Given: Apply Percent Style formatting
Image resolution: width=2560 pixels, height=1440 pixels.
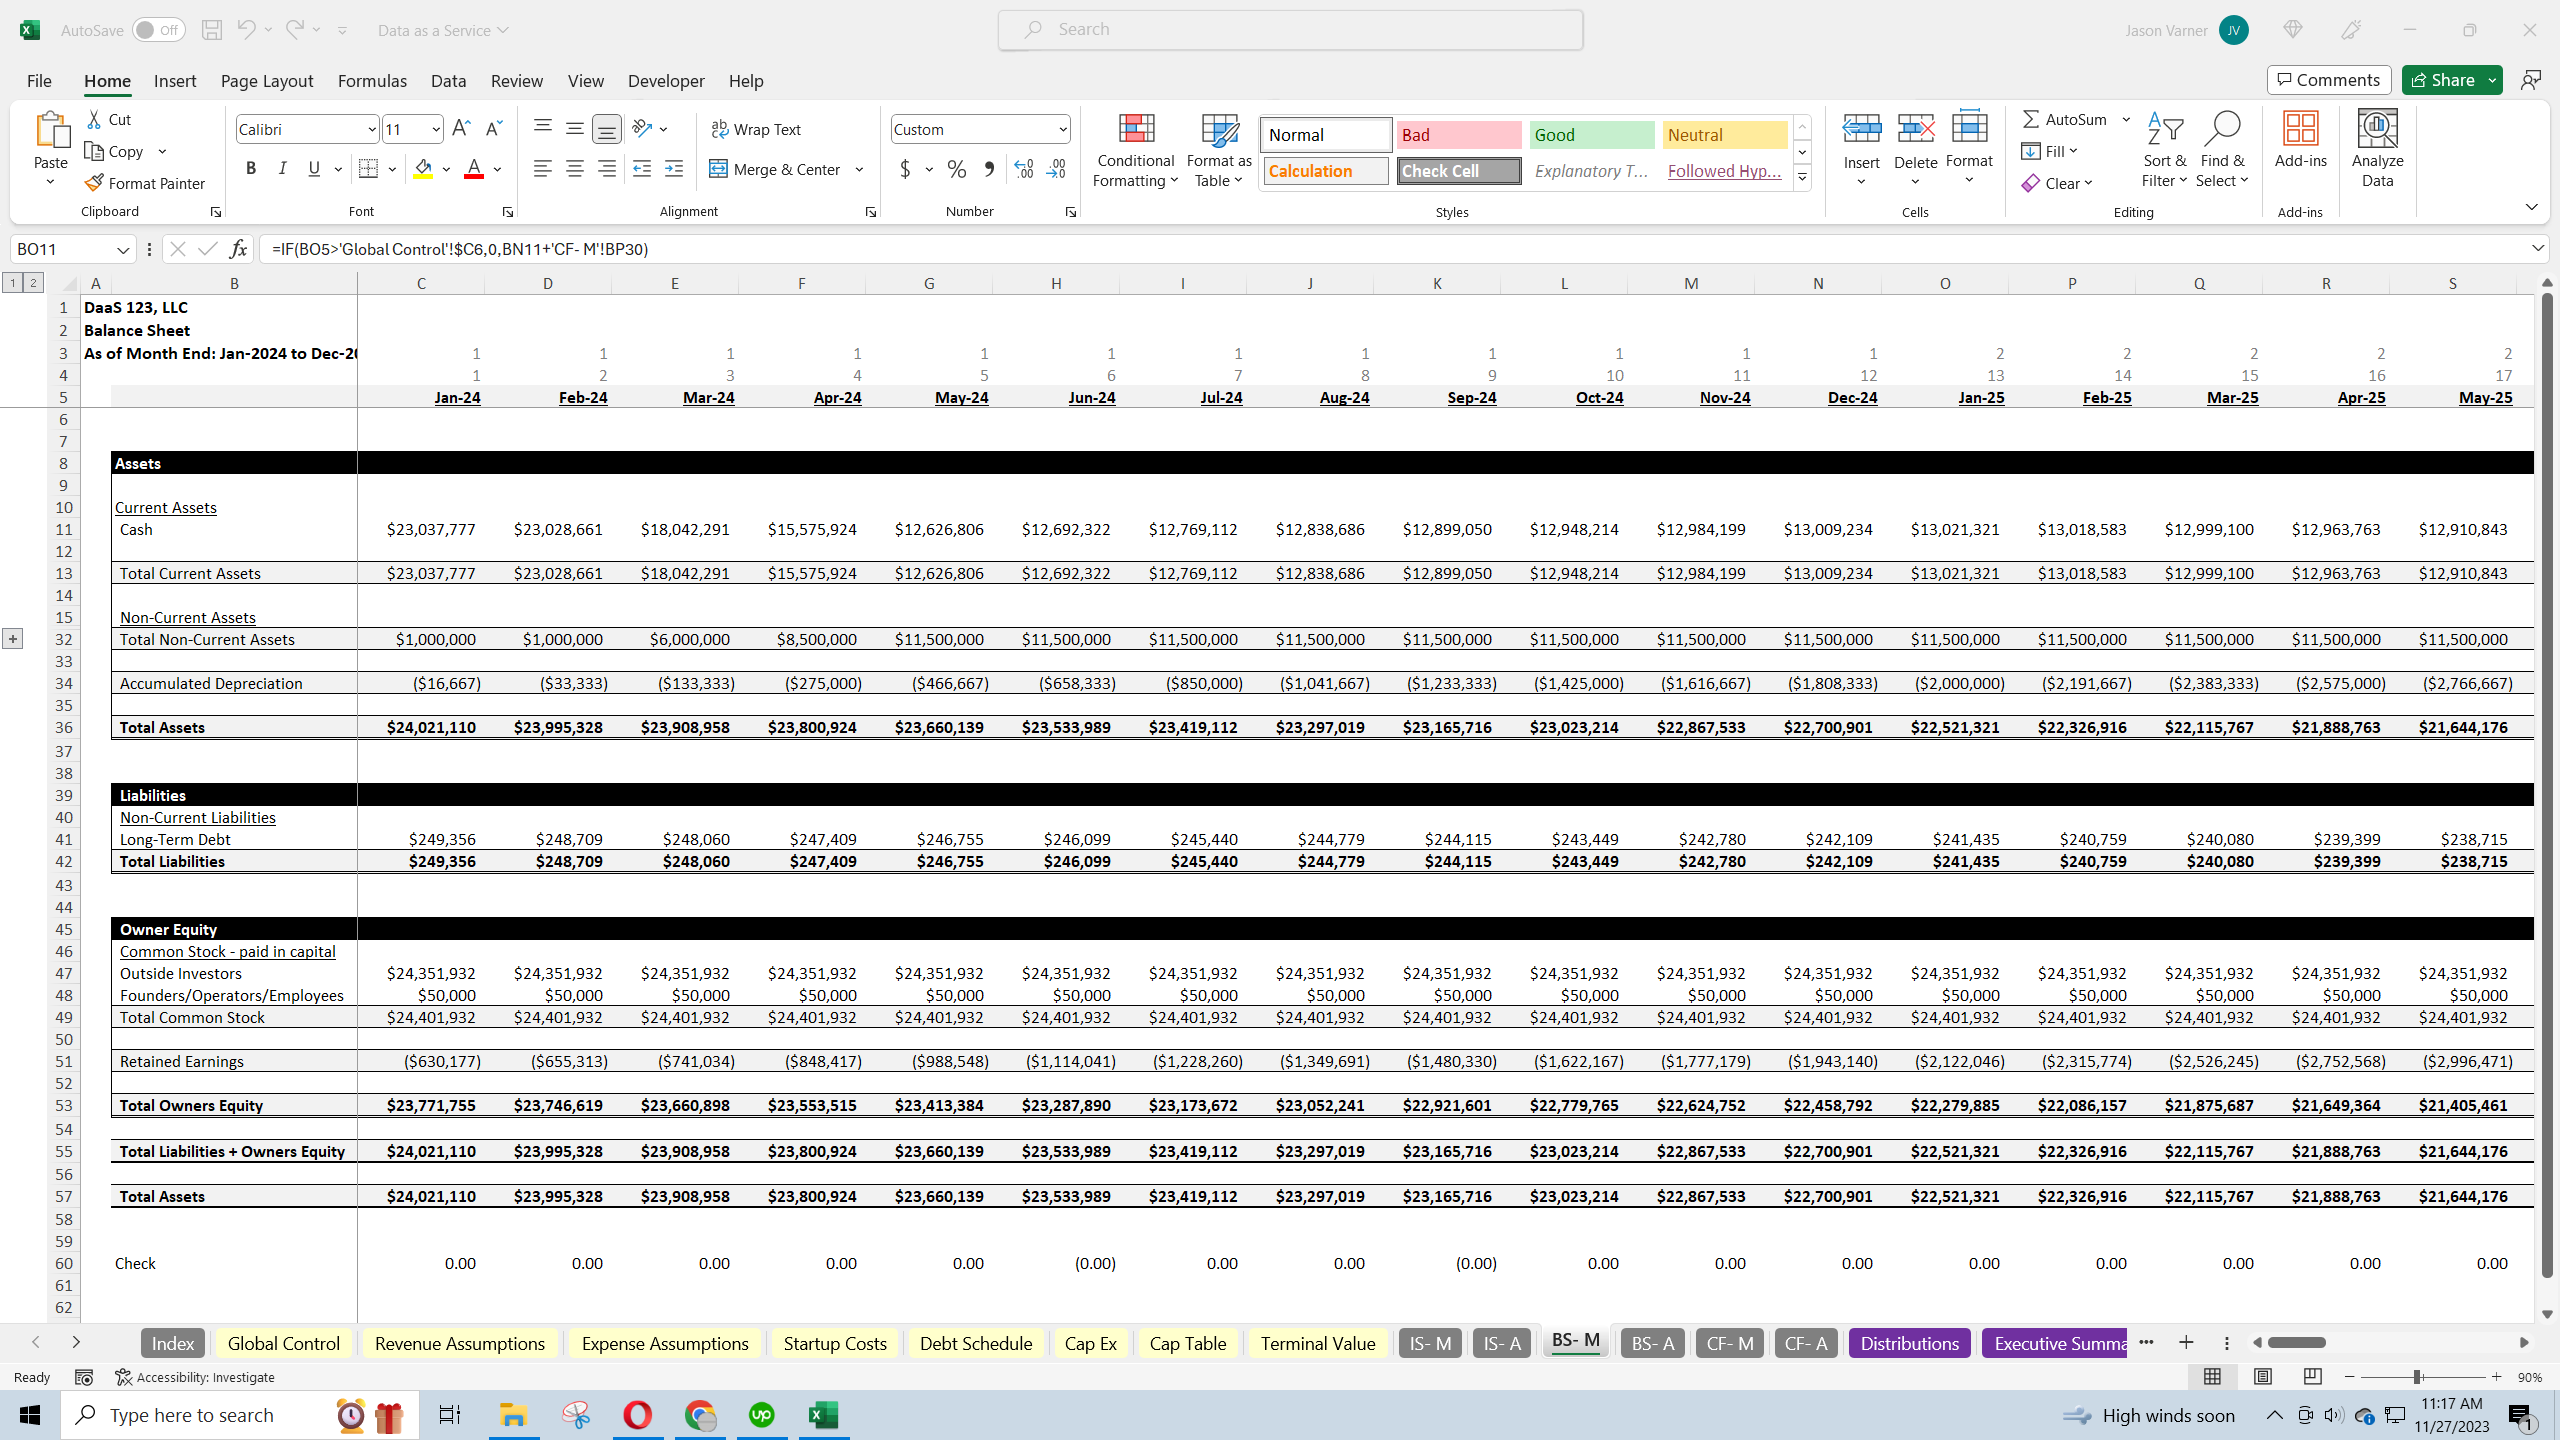Looking at the screenshot, I should [956, 169].
